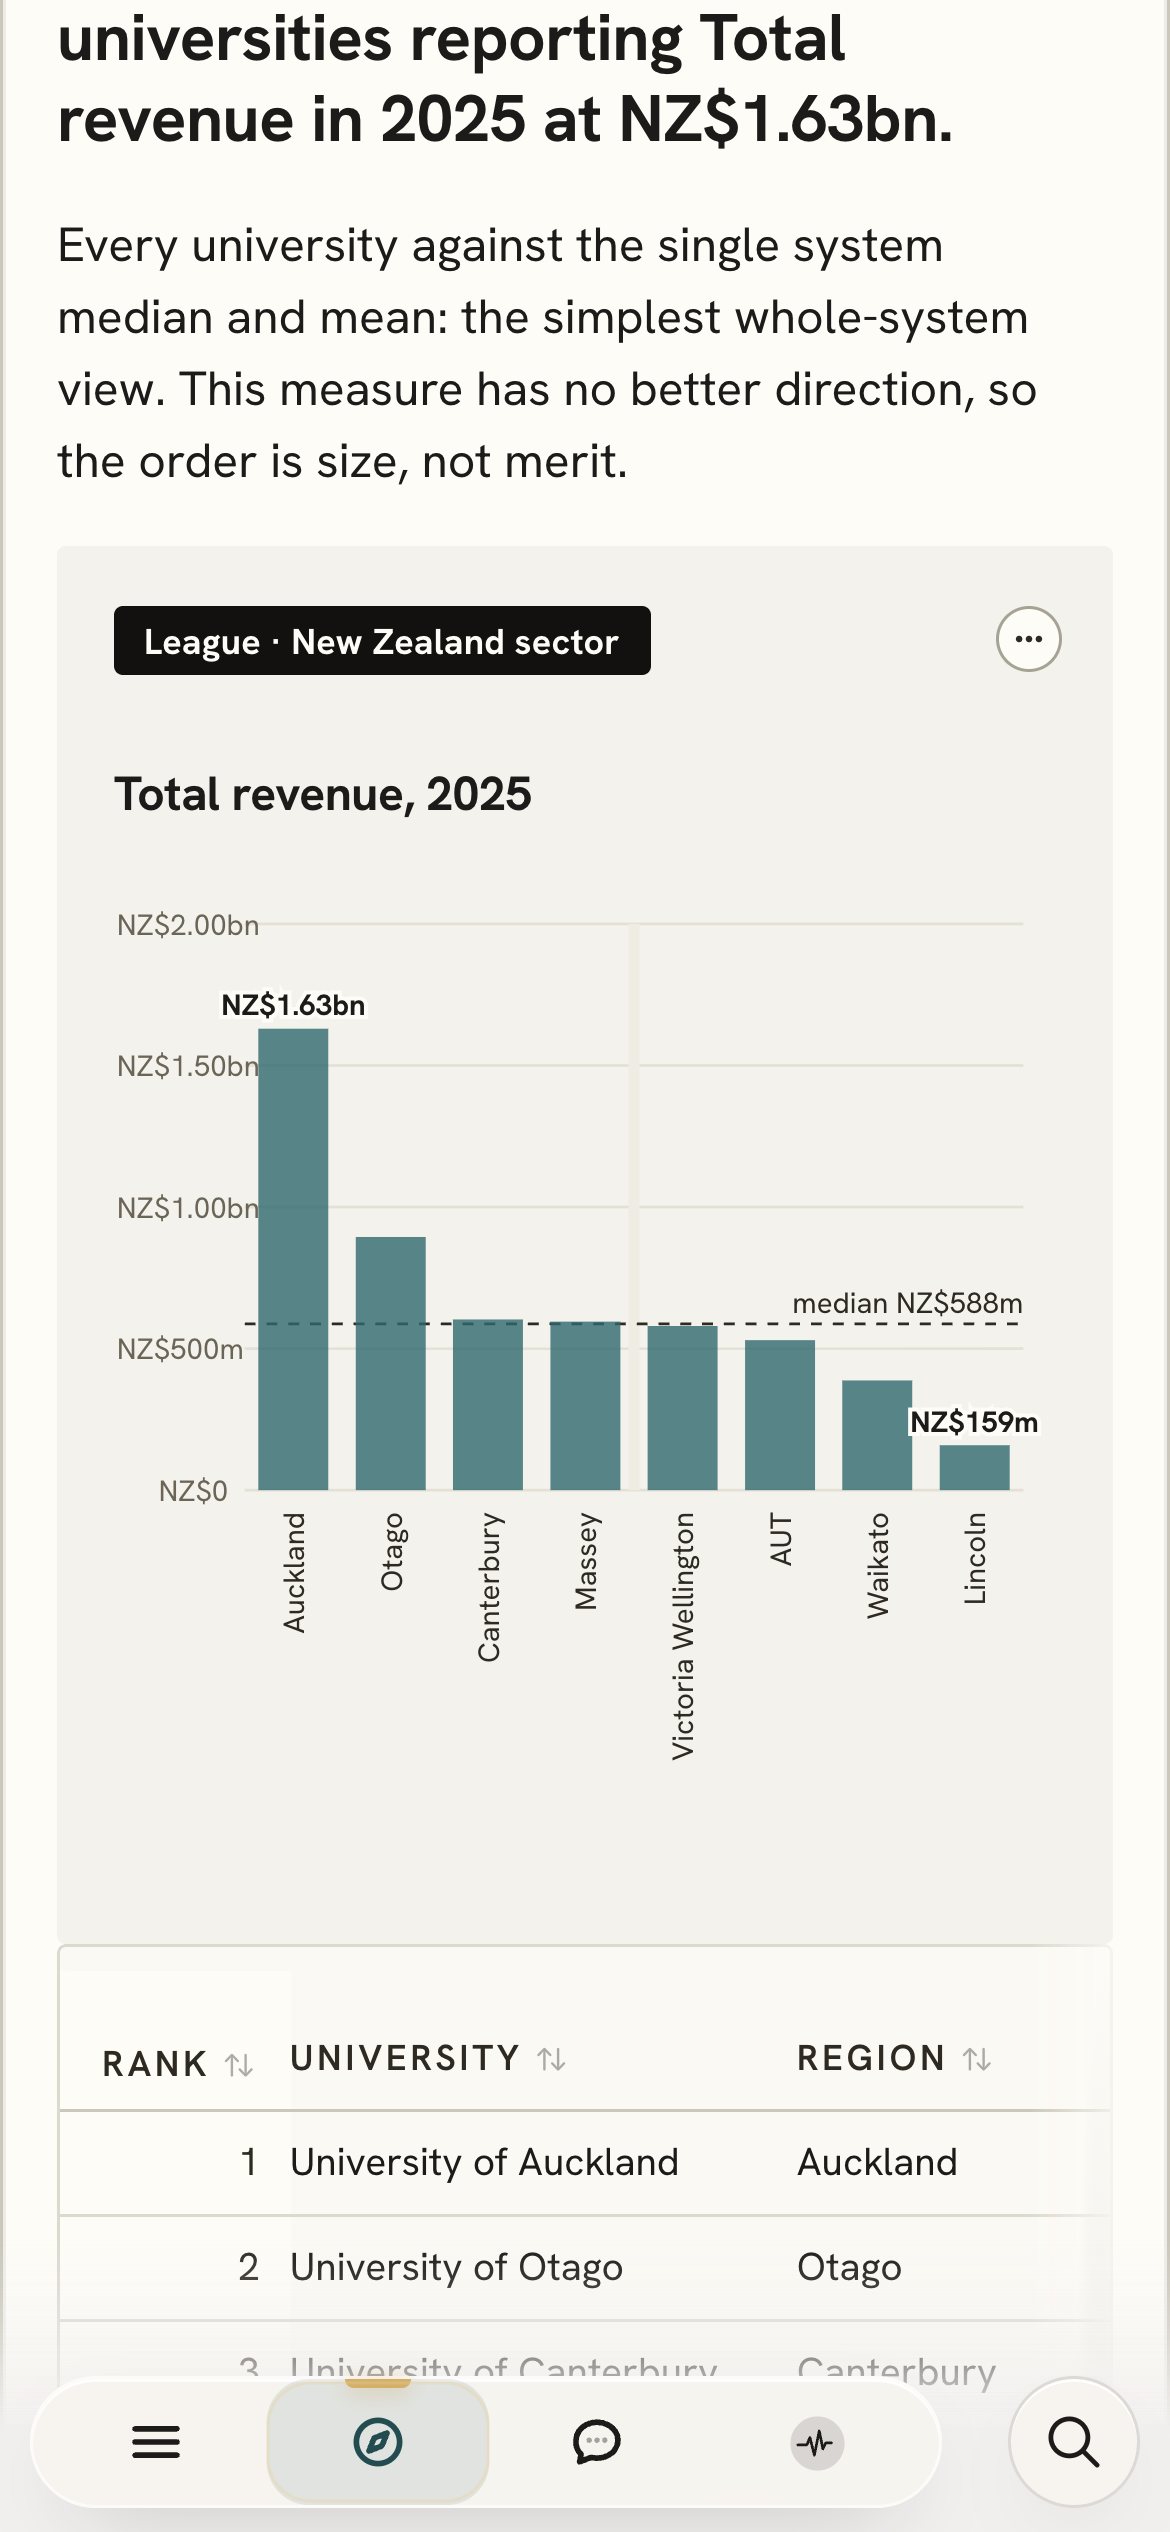The width and height of the screenshot is (1170, 2532).
Task: Click the Lincoln axis label
Action: (x=974, y=1558)
